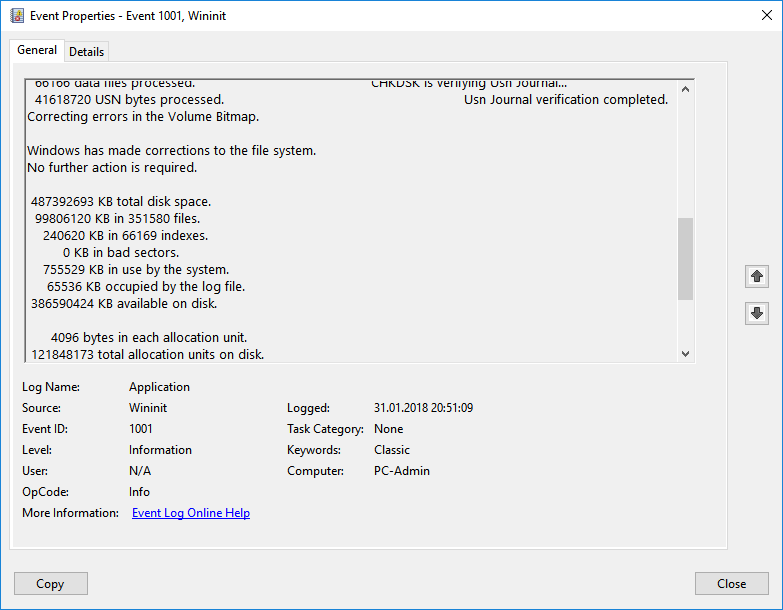Click the description scrollbar's down arrow
This screenshot has height=610, width=783.
tap(685, 353)
